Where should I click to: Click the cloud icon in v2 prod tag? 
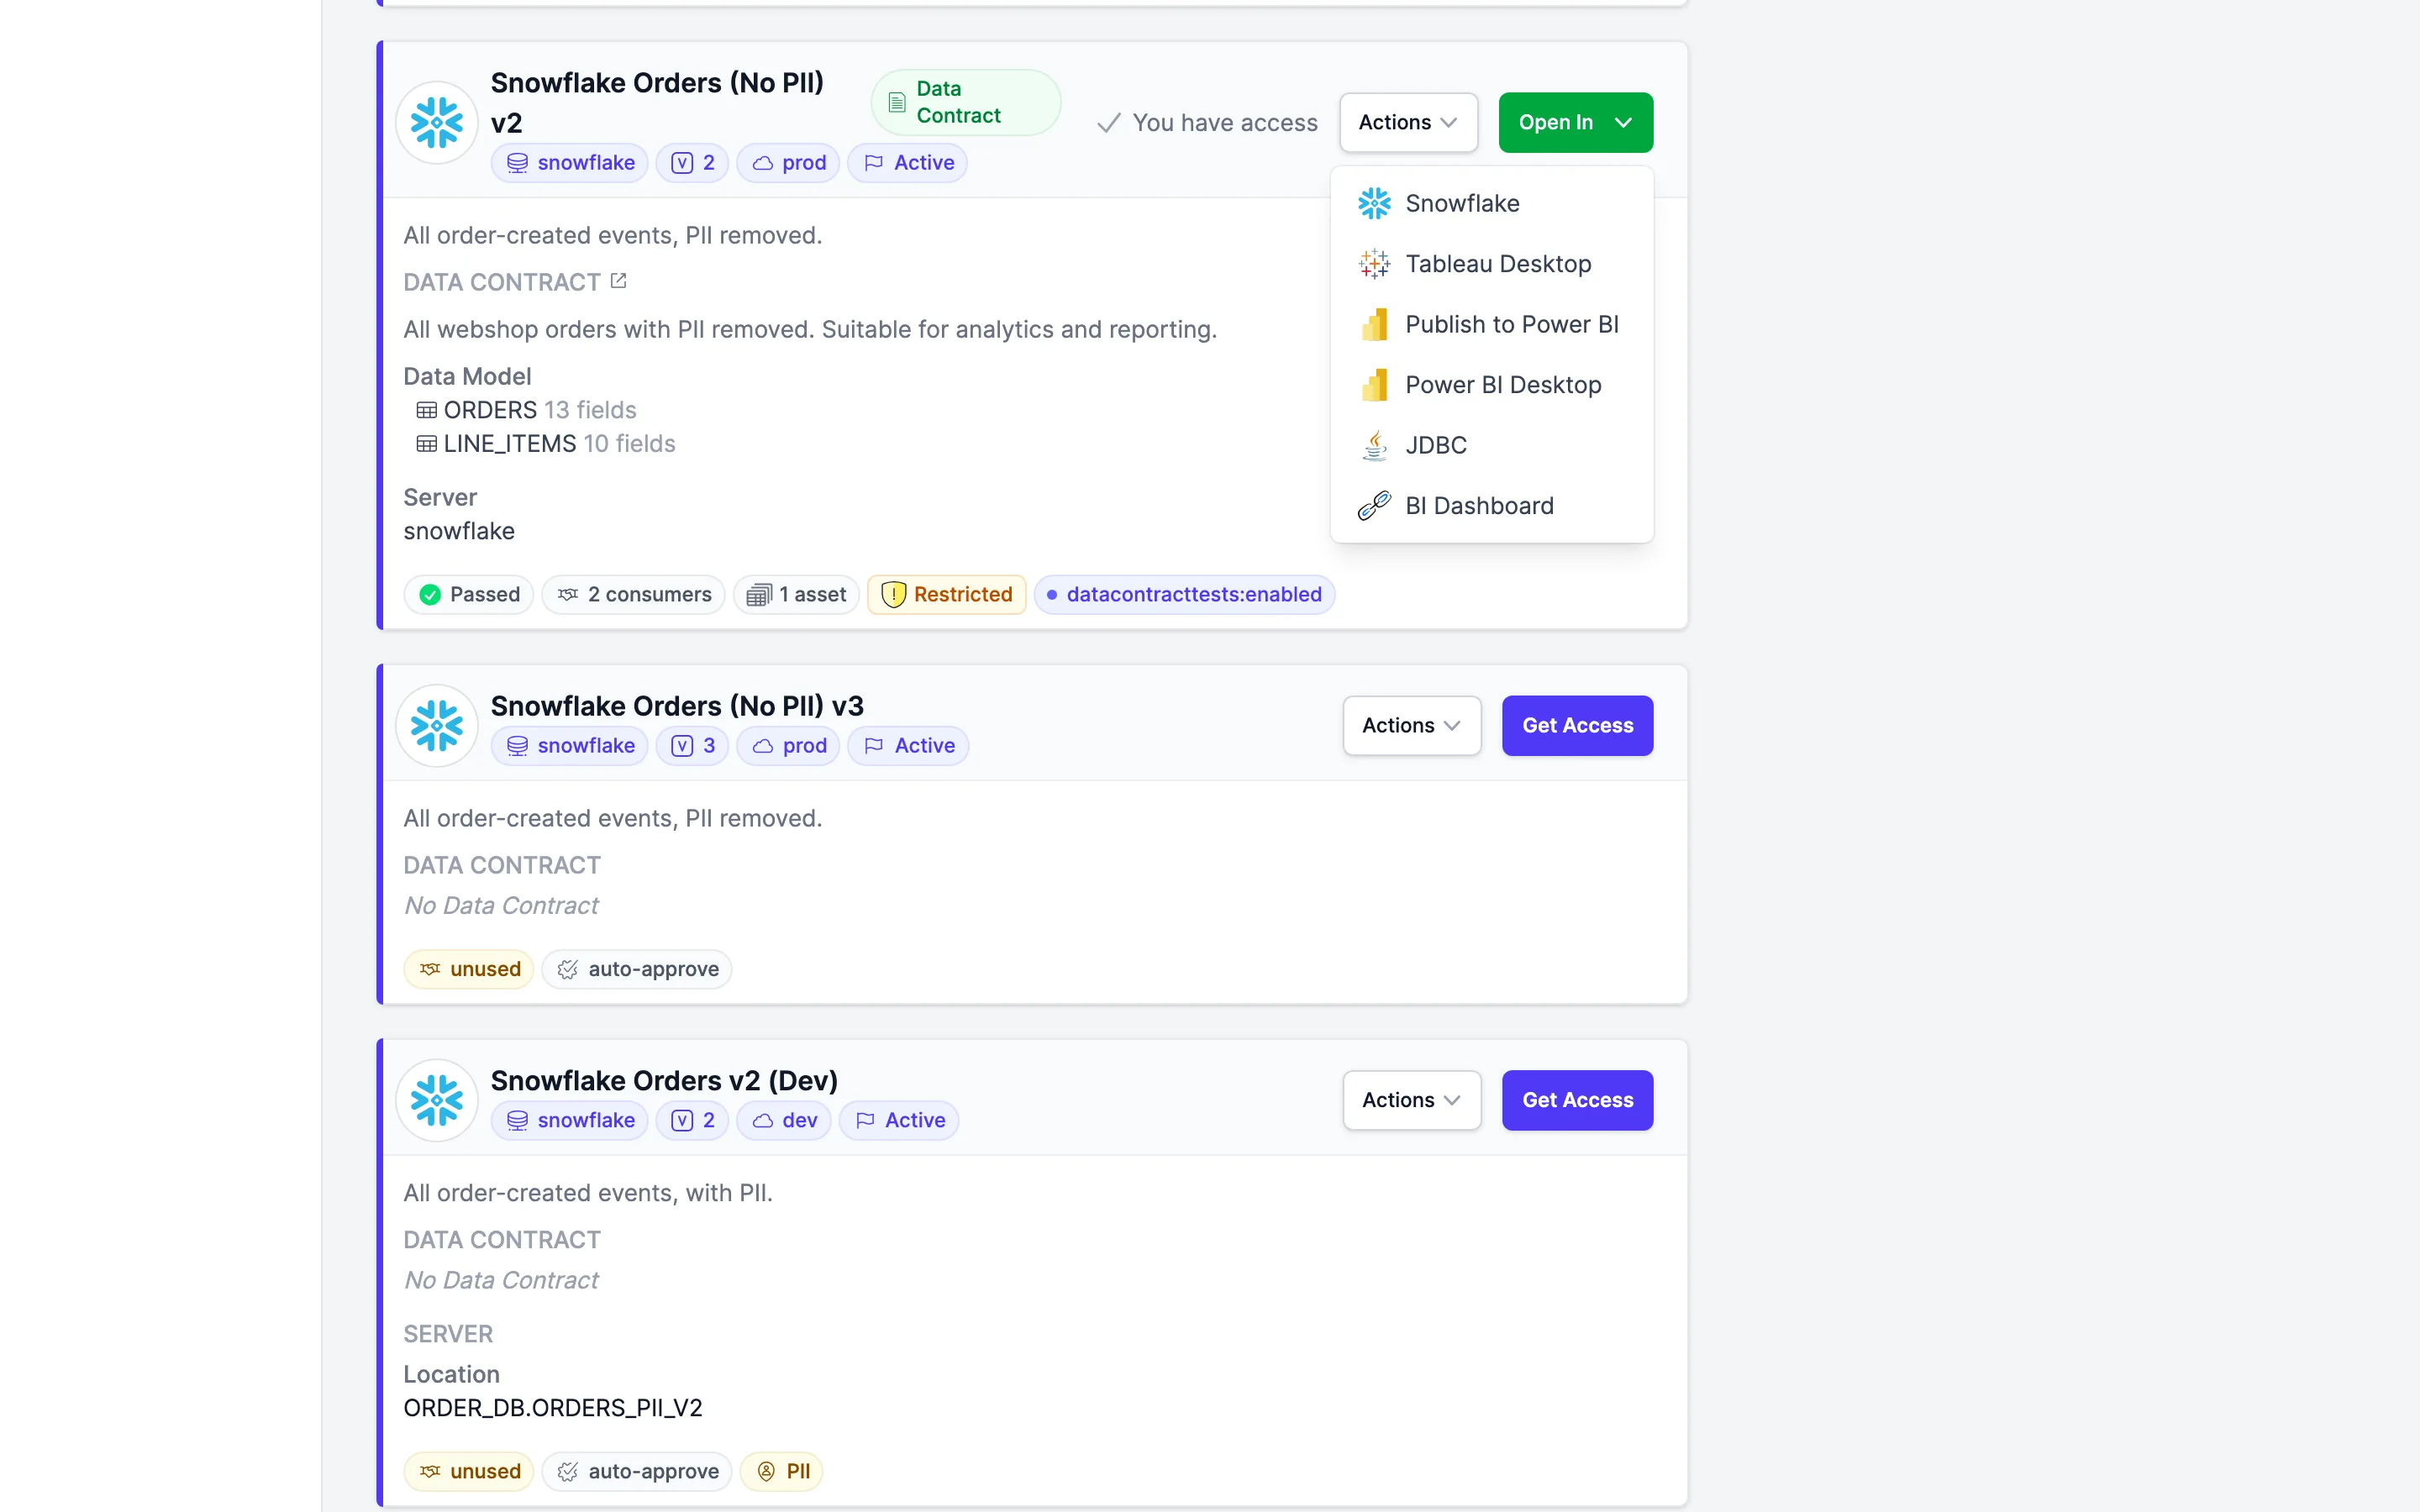[762, 163]
